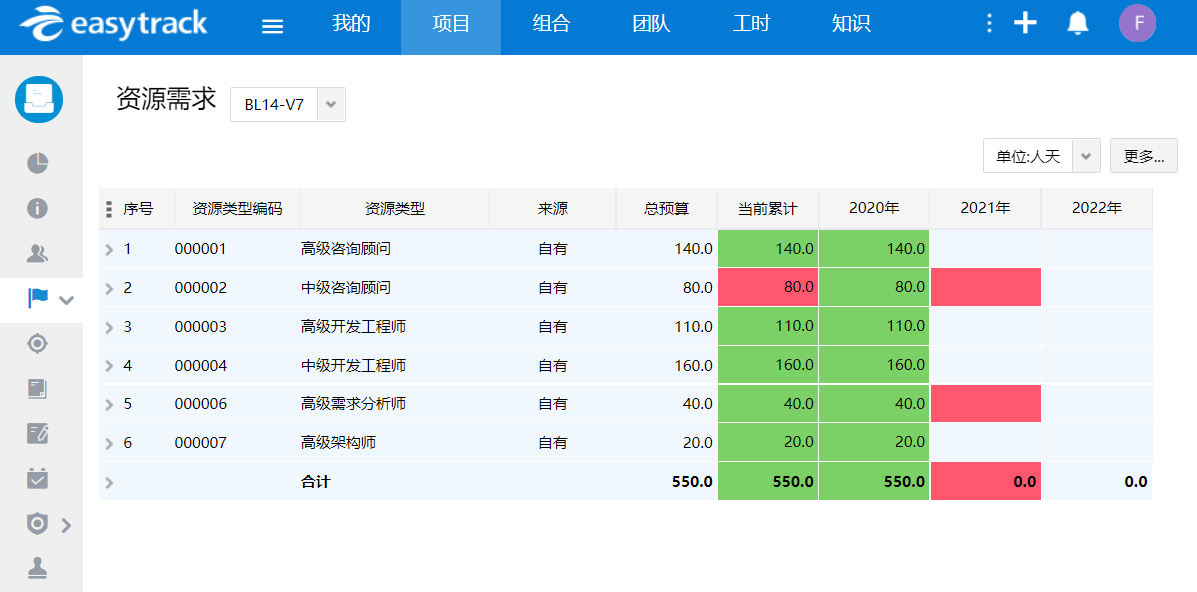Open the 团队 tab

[x=651, y=24]
